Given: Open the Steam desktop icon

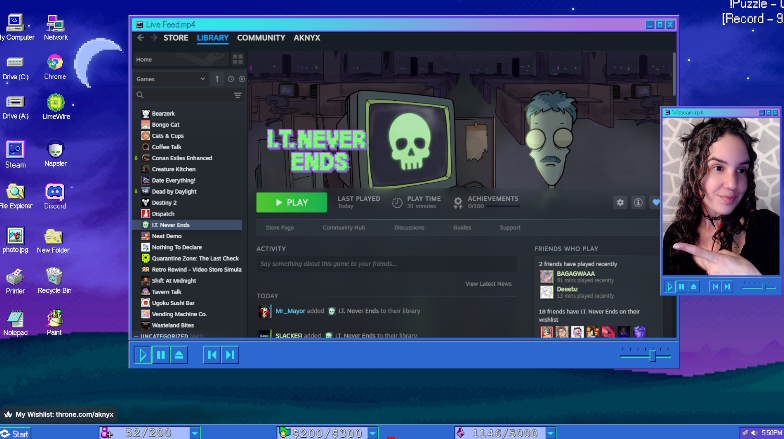Looking at the screenshot, I should tap(16, 154).
